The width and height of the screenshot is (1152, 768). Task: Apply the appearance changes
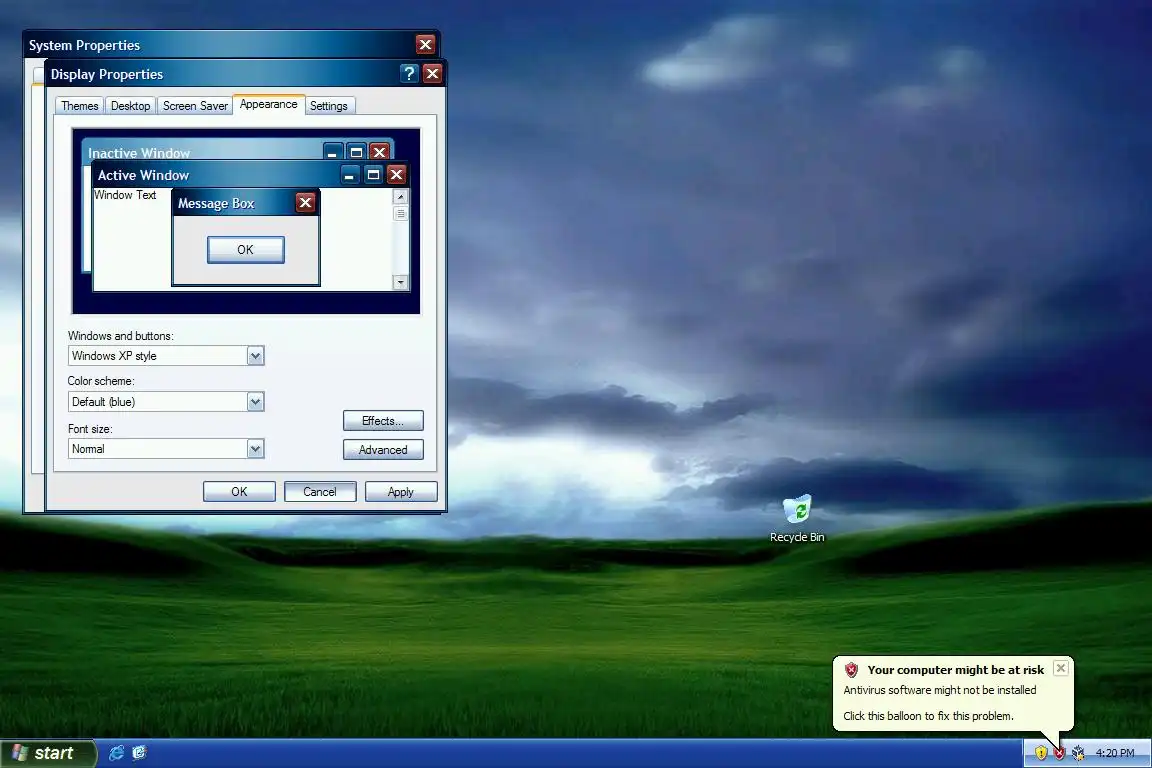click(400, 492)
